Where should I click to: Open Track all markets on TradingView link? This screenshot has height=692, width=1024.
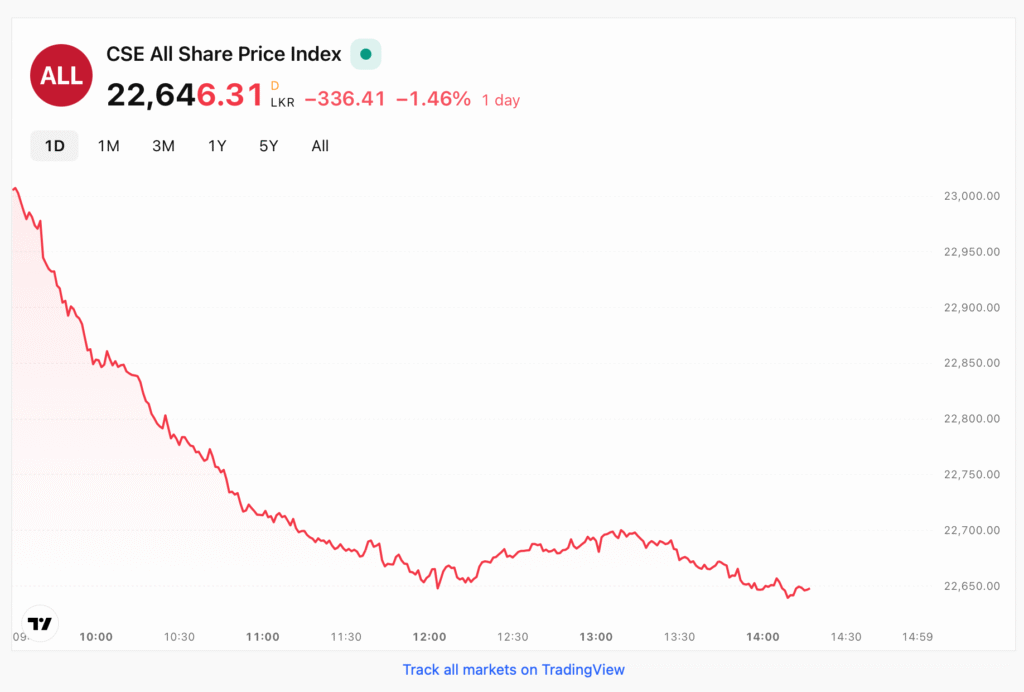pyautogui.click(x=513, y=669)
